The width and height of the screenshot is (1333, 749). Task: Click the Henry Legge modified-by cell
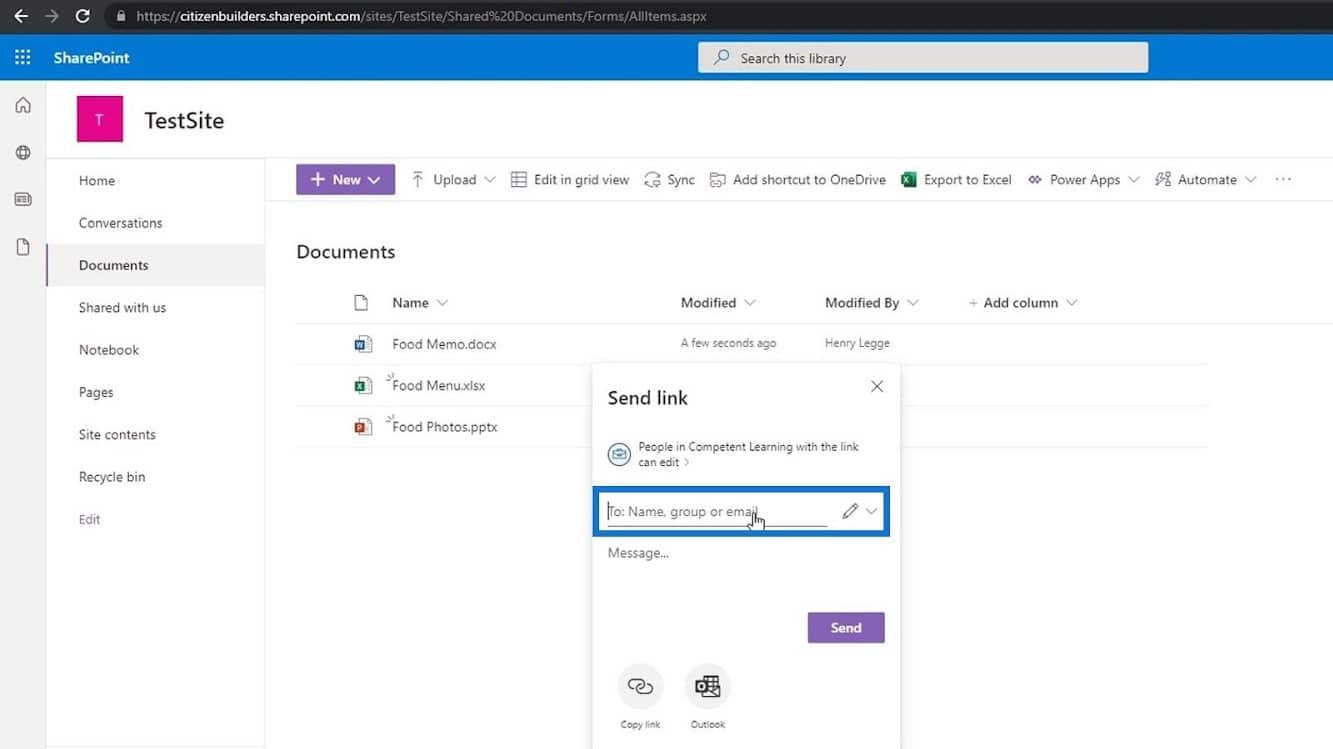pos(857,343)
